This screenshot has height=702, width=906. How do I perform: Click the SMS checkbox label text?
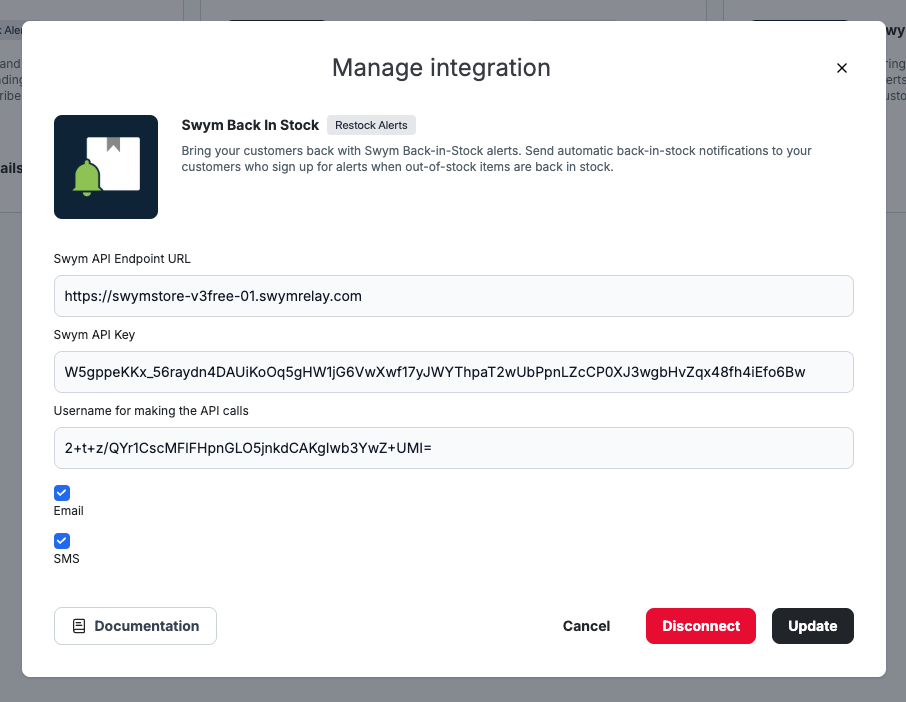(x=66, y=559)
